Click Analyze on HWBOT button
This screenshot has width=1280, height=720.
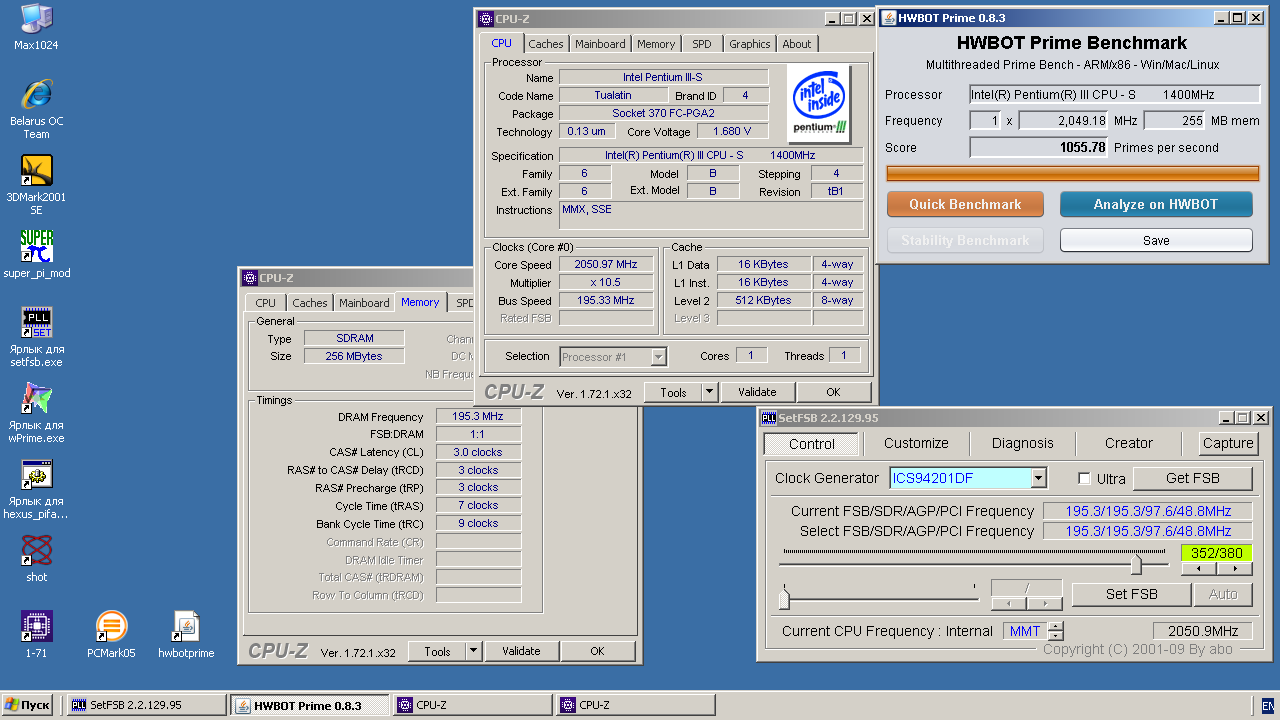1156,204
